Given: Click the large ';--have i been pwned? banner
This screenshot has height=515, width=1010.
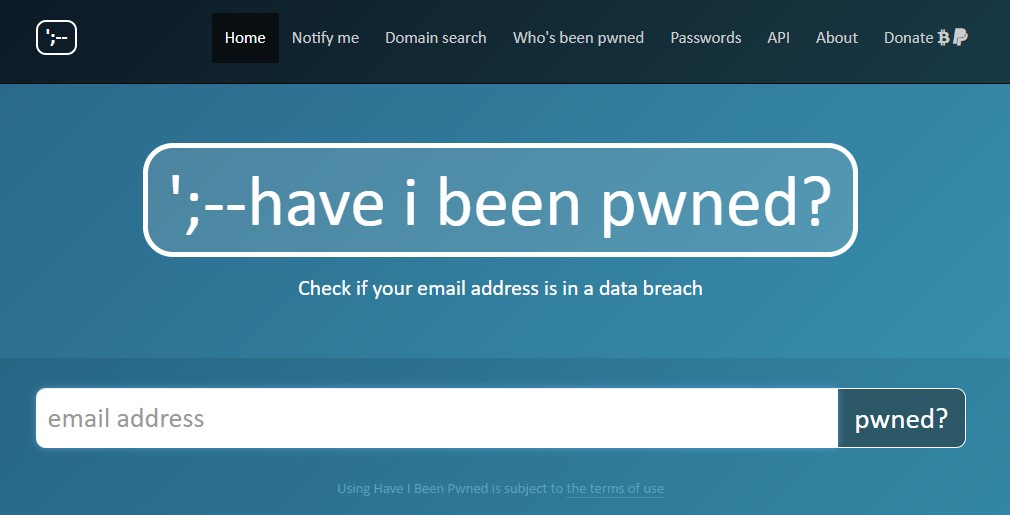Looking at the screenshot, I should (x=500, y=200).
